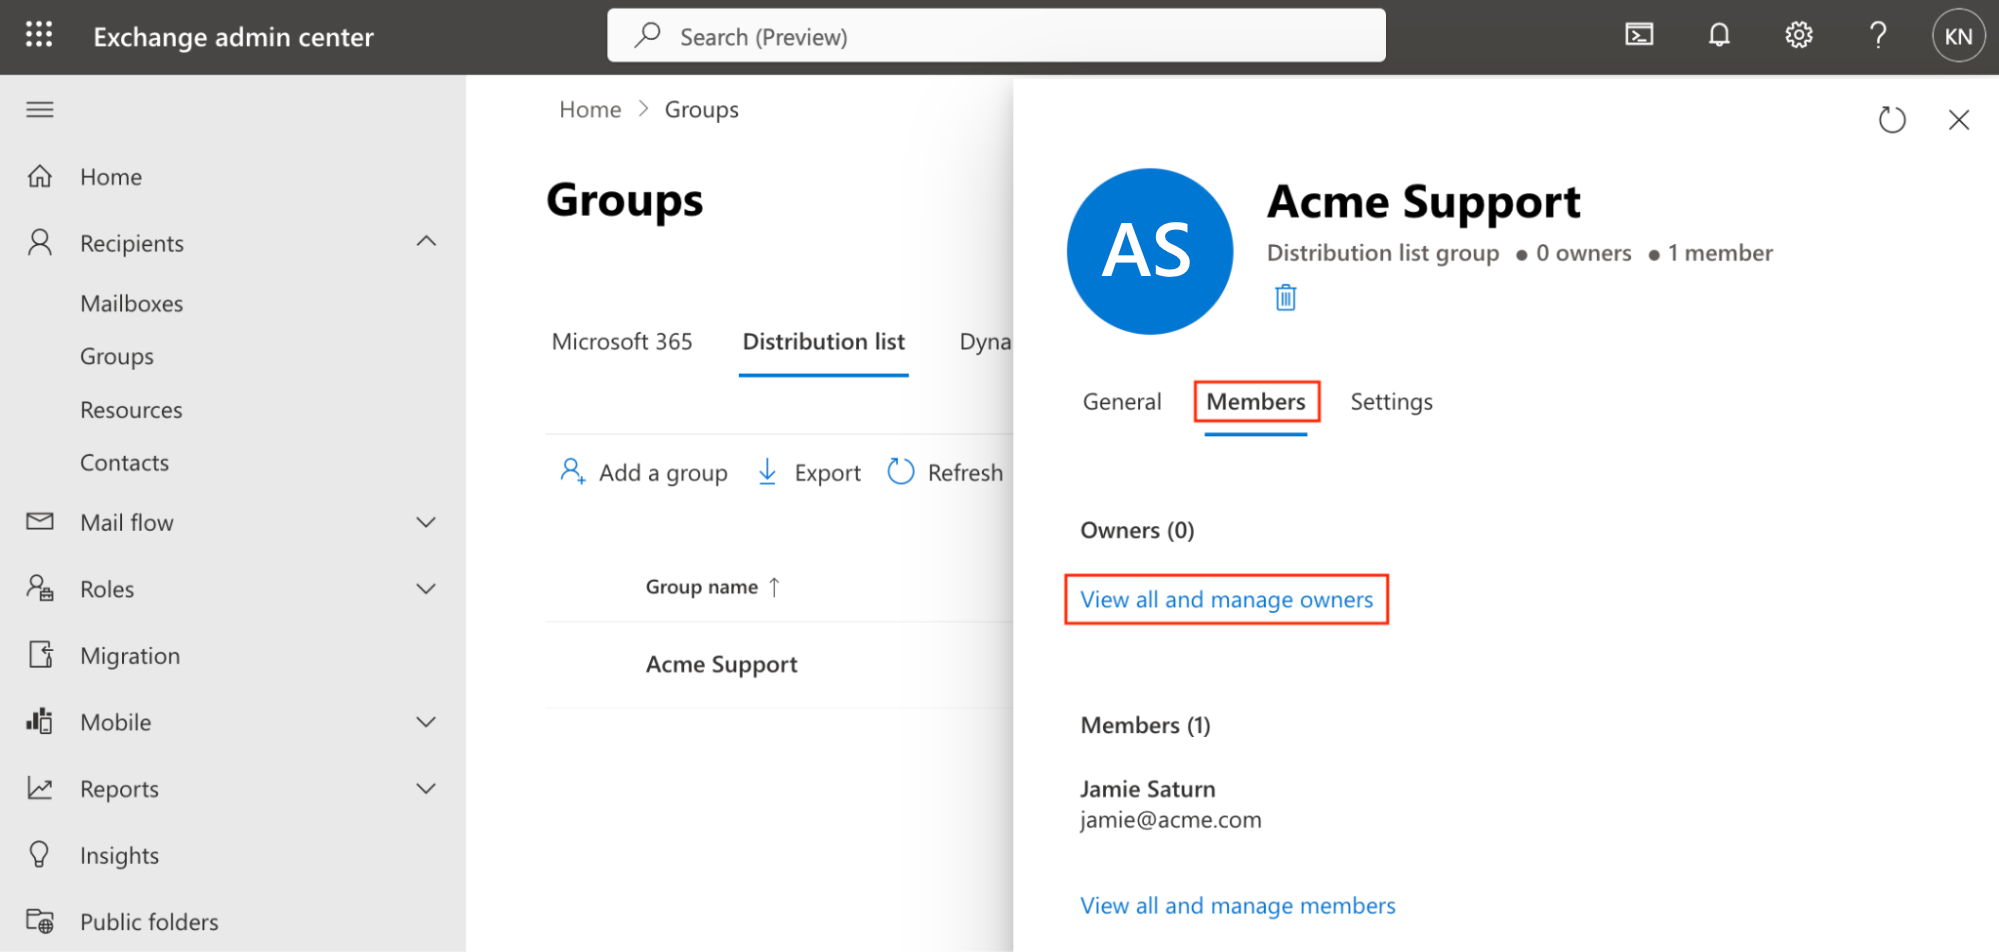Open the Dynamic distribution tab
The image size is (1999, 952).
(985, 342)
